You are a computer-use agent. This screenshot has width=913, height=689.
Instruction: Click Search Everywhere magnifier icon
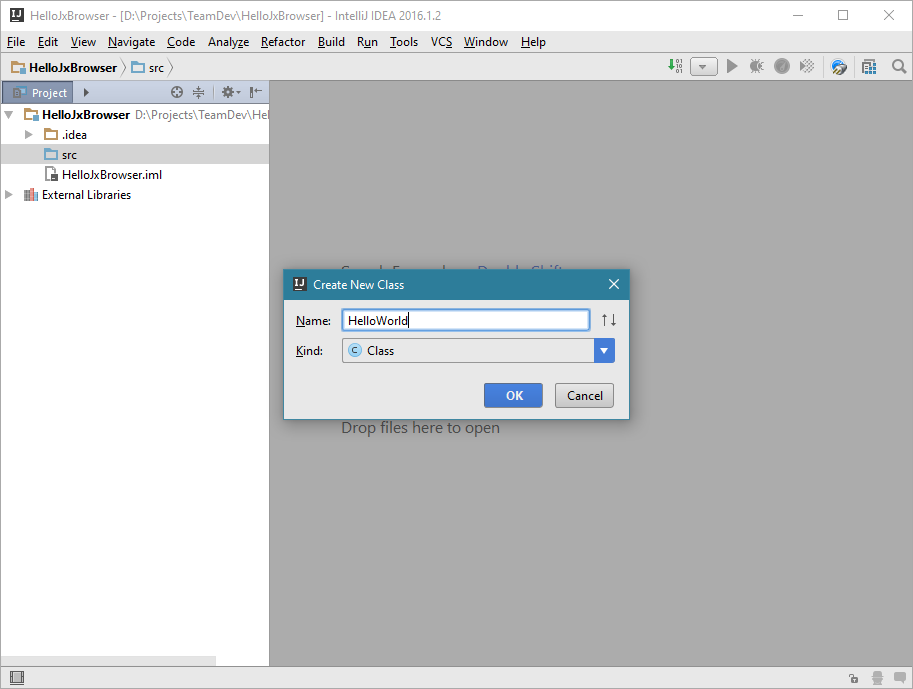point(899,66)
